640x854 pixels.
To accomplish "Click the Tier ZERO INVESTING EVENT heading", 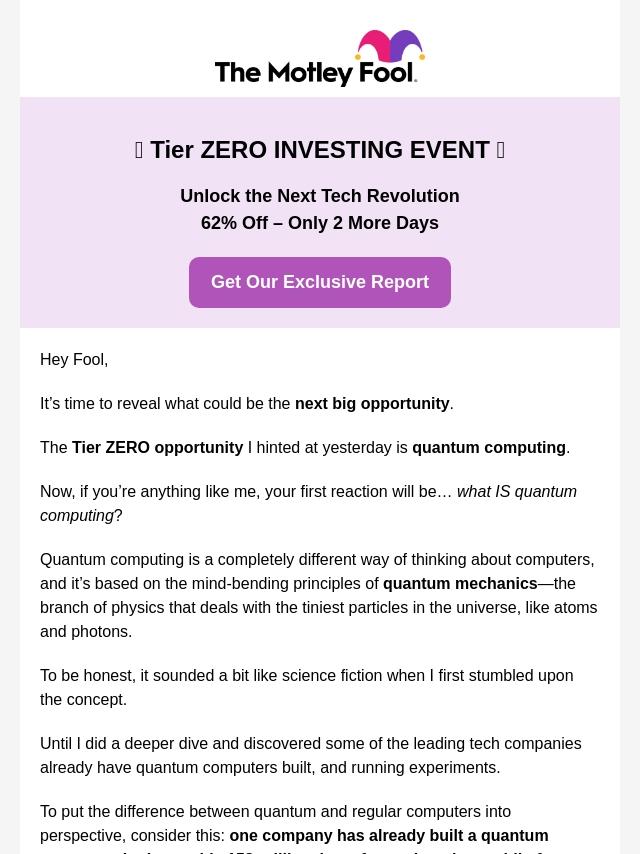I will (x=320, y=150).
